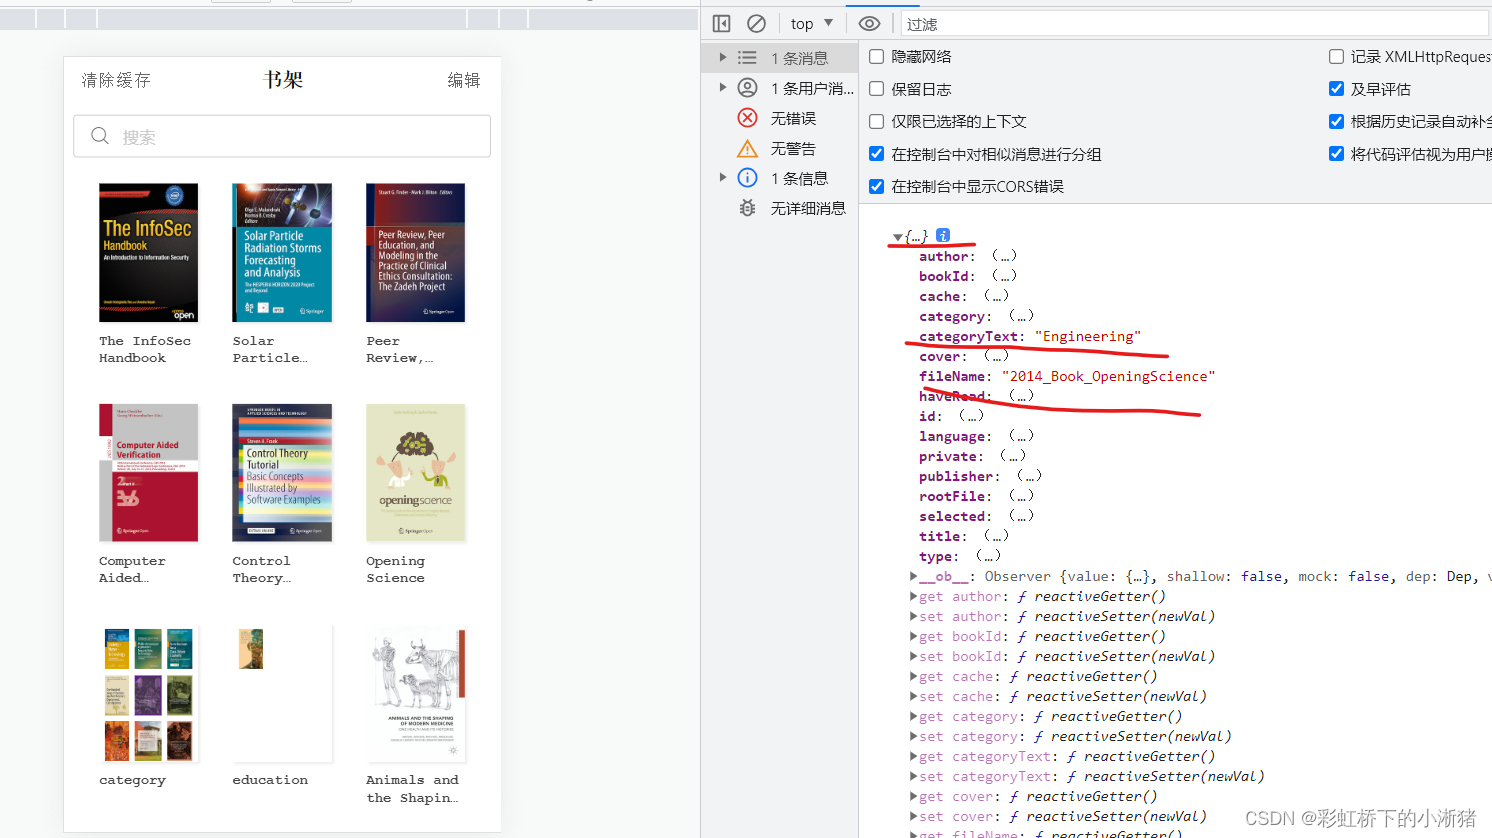The width and height of the screenshot is (1492, 838).
Task: Focus the 搜索 search field
Action: 282,136
